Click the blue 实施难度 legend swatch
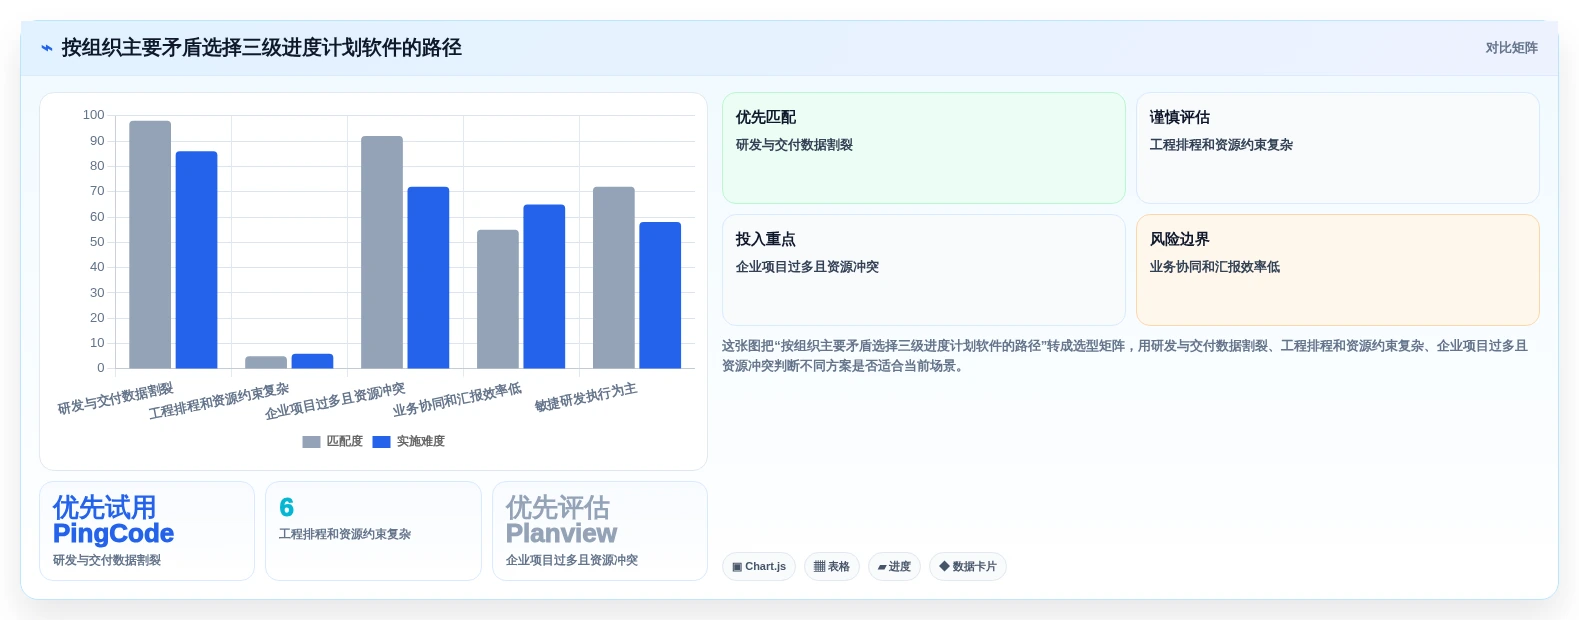The width and height of the screenshot is (1579, 620). [381, 441]
